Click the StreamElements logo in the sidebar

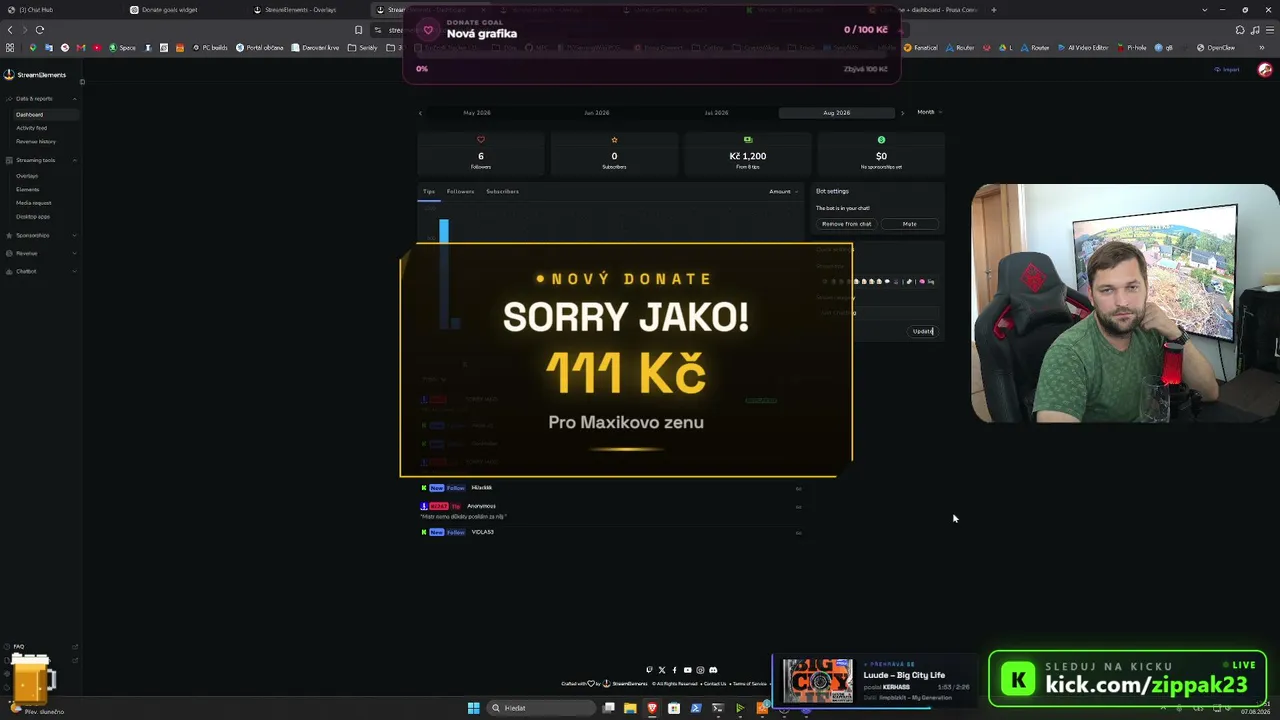coord(35,75)
